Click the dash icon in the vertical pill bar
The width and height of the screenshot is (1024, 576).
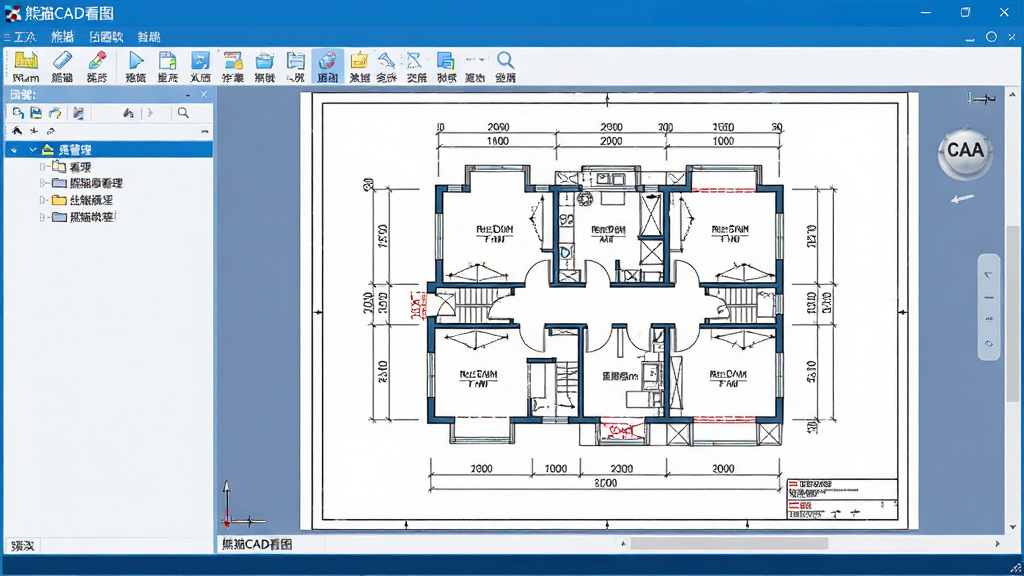(989, 298)
